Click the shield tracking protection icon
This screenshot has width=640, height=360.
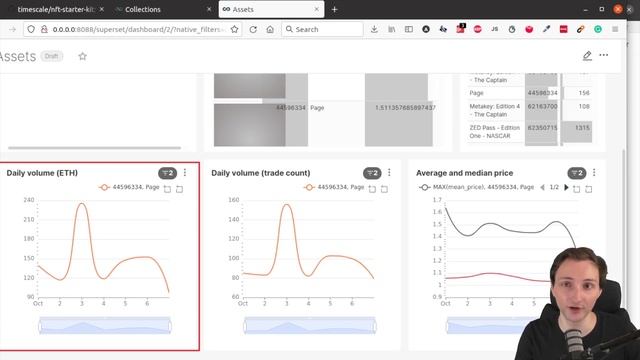coord(31,29)
